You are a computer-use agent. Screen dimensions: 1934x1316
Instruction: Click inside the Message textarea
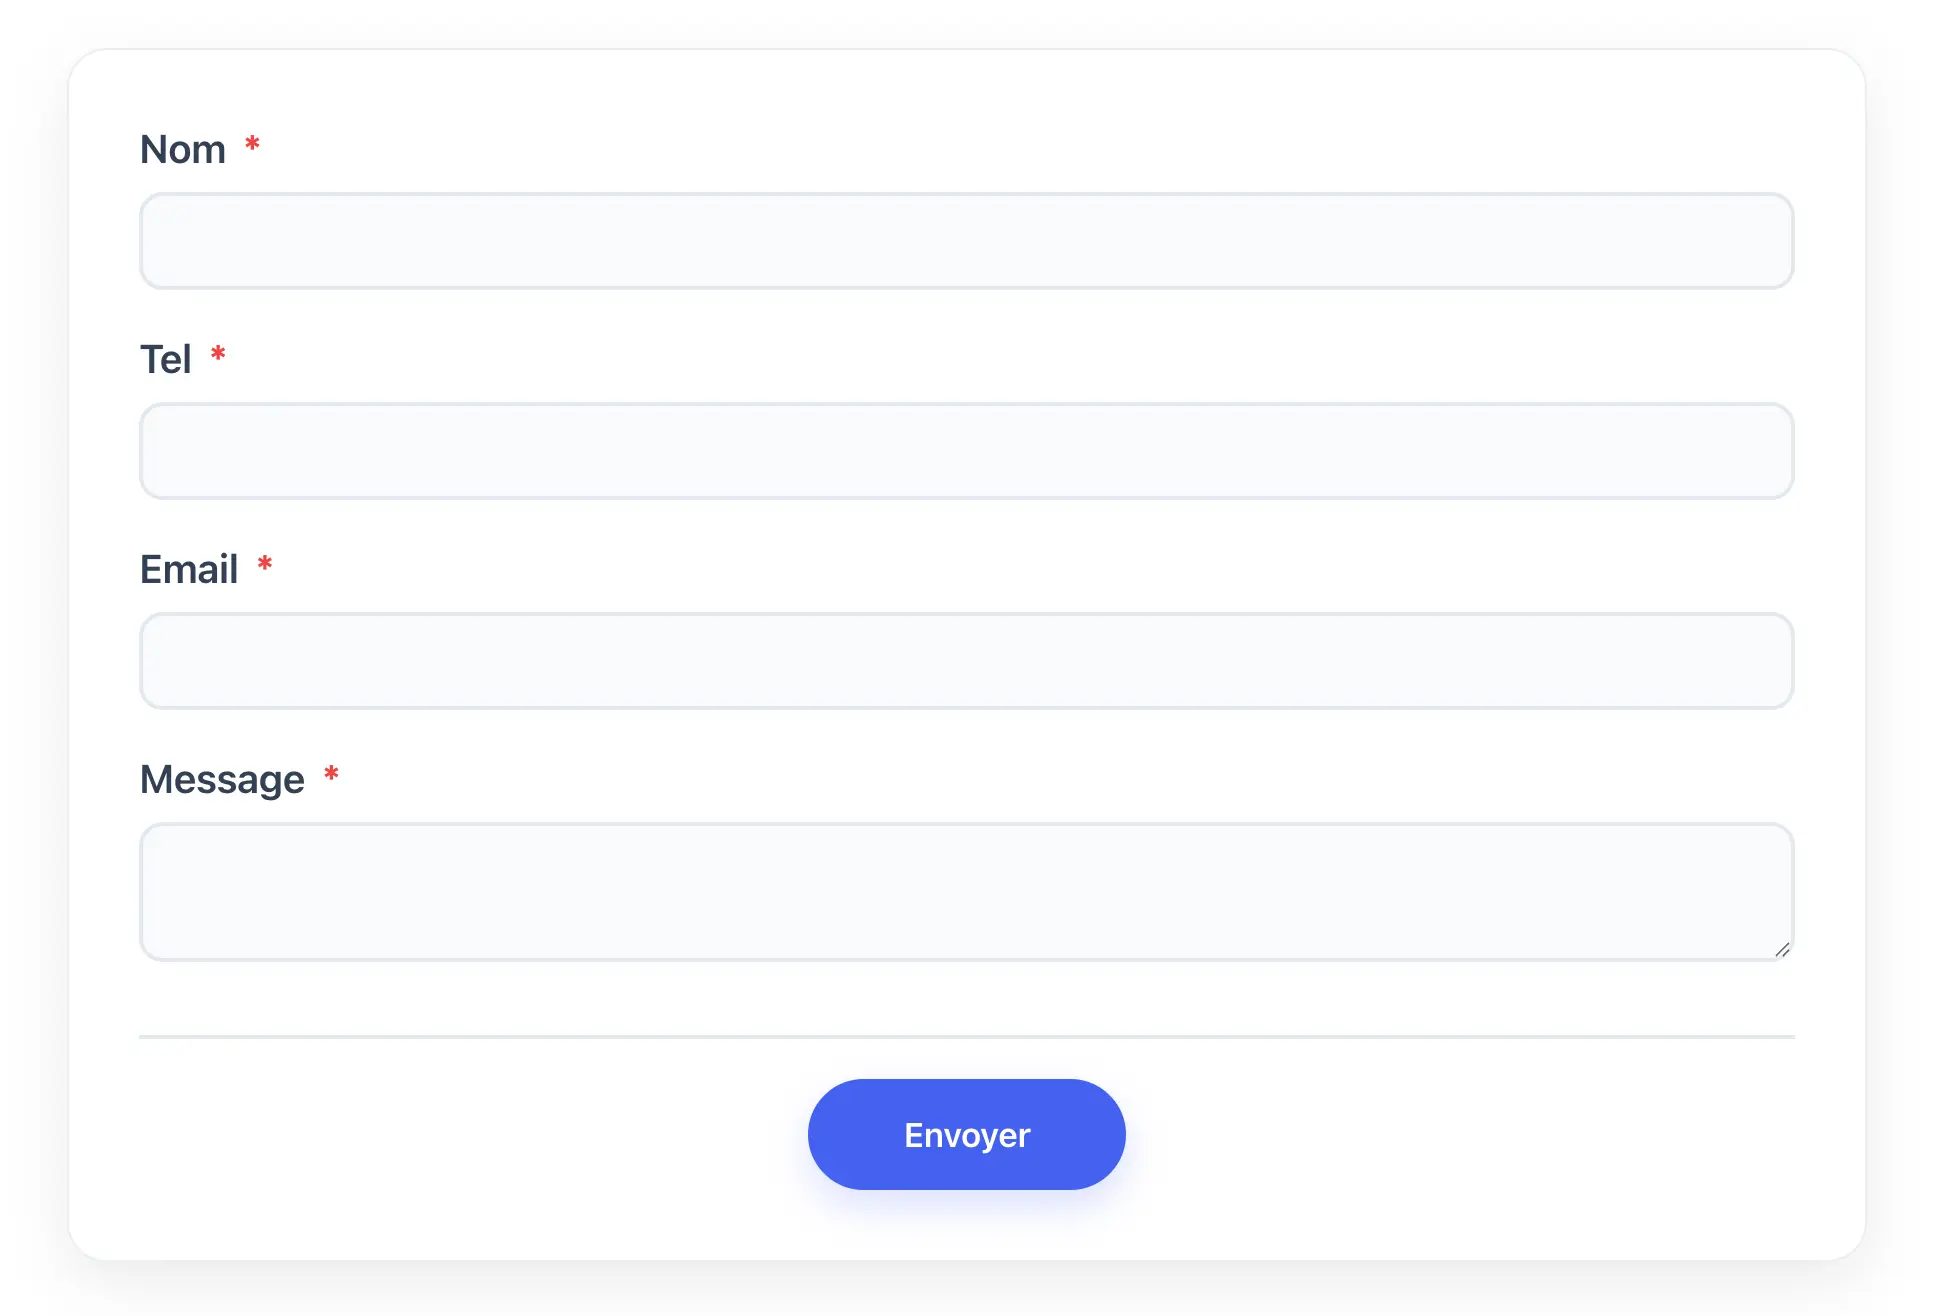[966, 891]
